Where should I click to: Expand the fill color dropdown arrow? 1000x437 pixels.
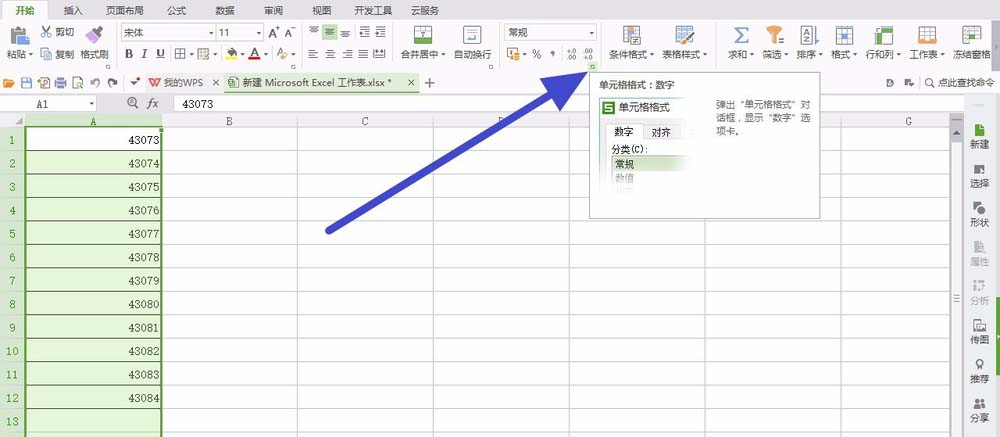(x=242, y=55)
